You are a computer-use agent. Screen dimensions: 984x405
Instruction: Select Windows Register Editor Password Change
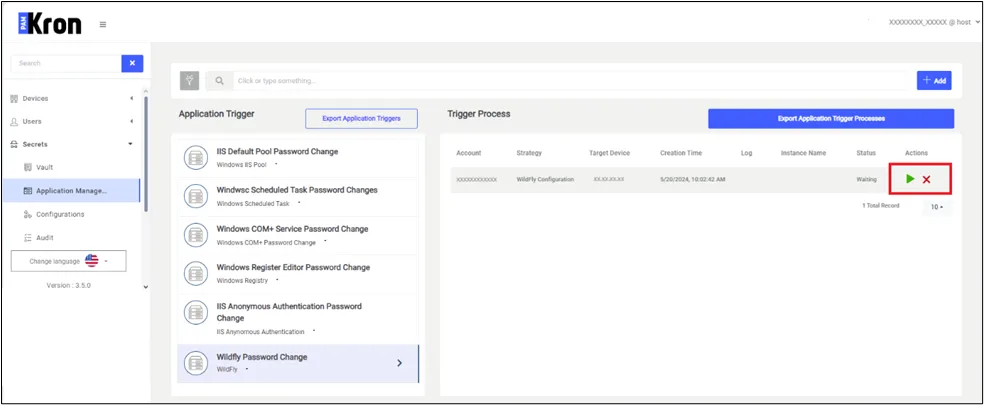(297, 274)
